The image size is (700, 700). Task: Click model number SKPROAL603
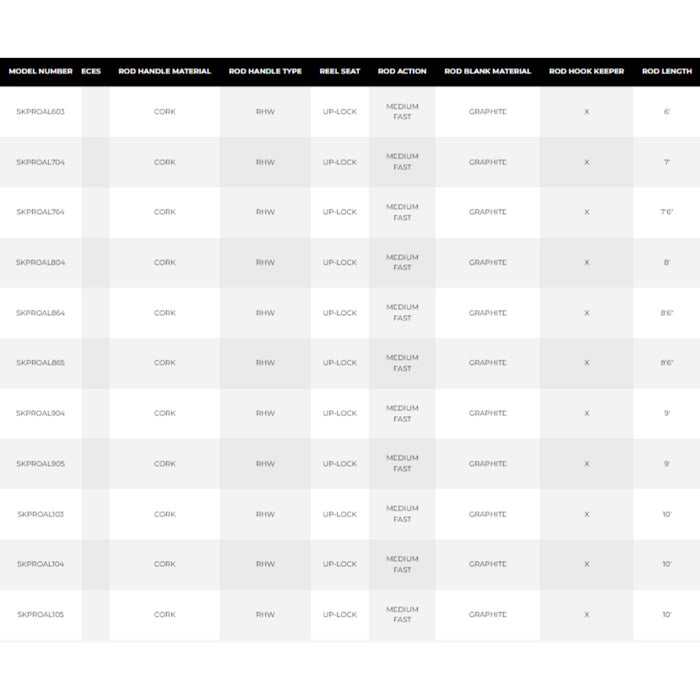[41, 112]
